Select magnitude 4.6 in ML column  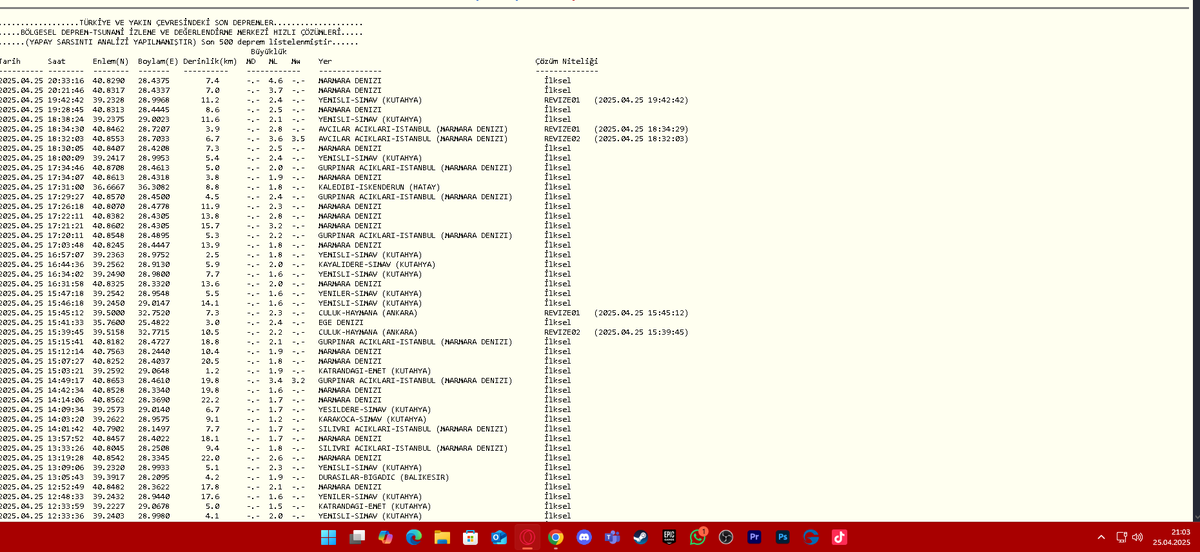275,80
